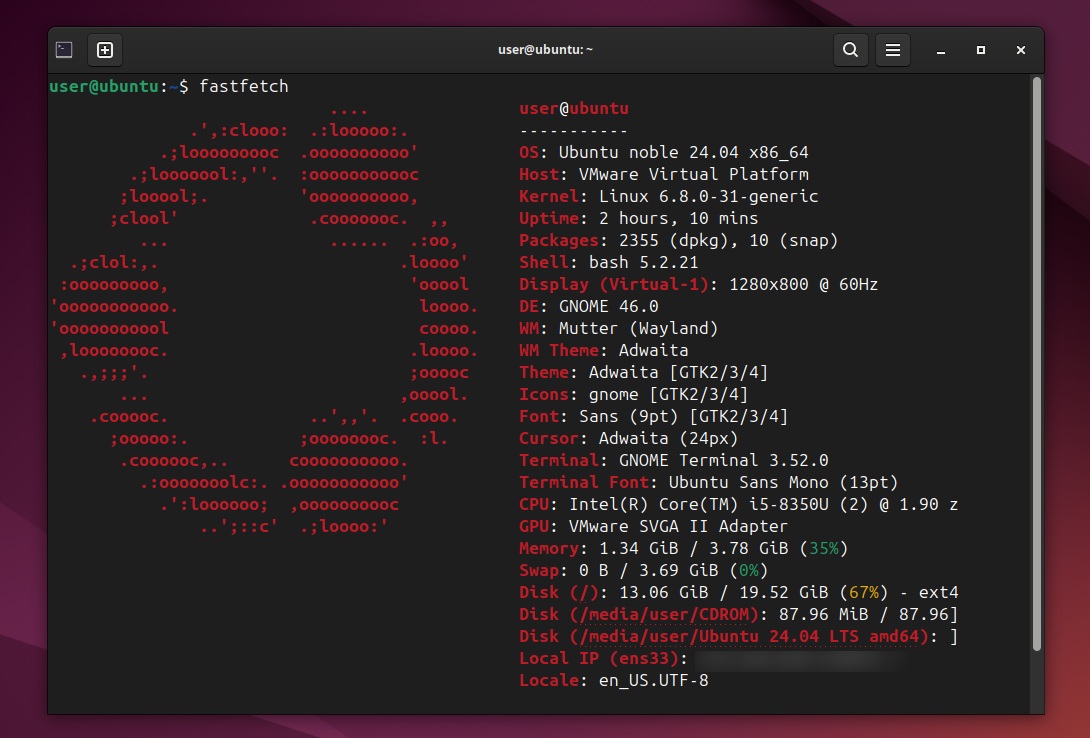This screenshot has width=1090, height=738.
Task: Open the hamburger main menu
Action: click(x=893, y=50)
